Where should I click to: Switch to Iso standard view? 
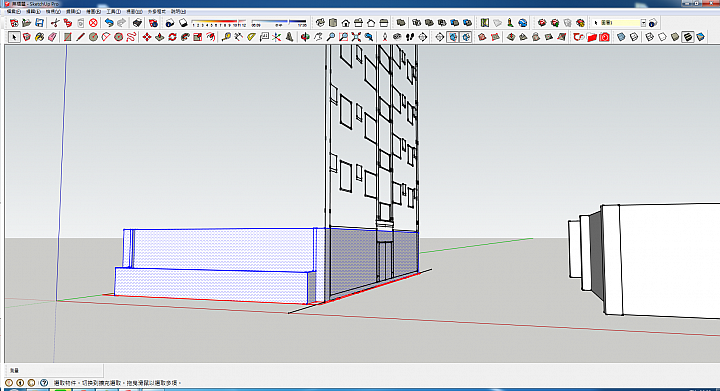(320, 22)
